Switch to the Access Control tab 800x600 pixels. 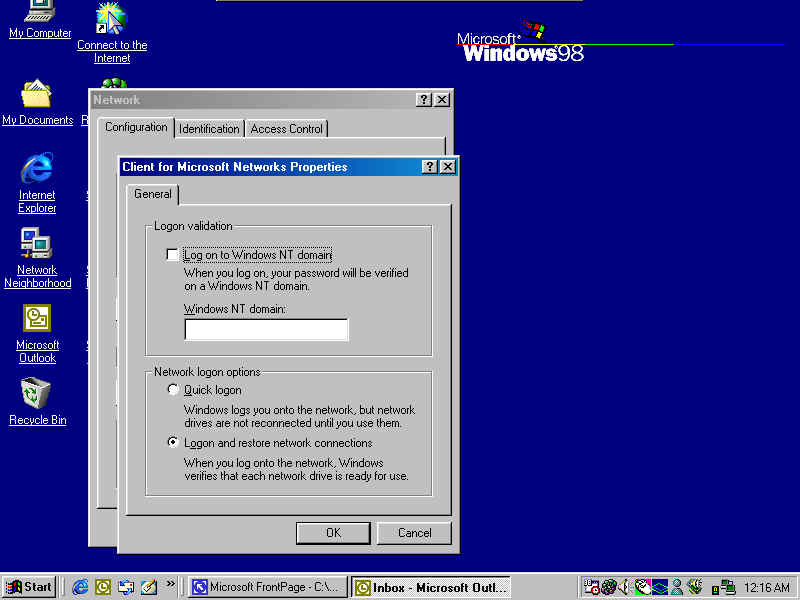coord(286,129)
